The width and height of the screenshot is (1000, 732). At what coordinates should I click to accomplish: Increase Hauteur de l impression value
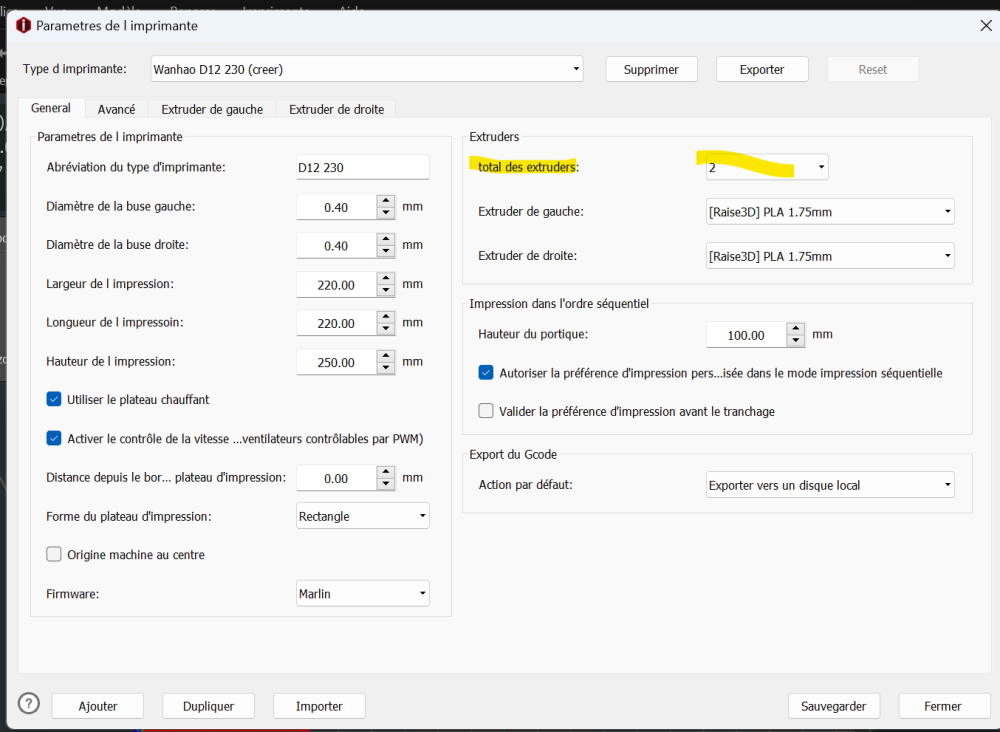[386, 356]
